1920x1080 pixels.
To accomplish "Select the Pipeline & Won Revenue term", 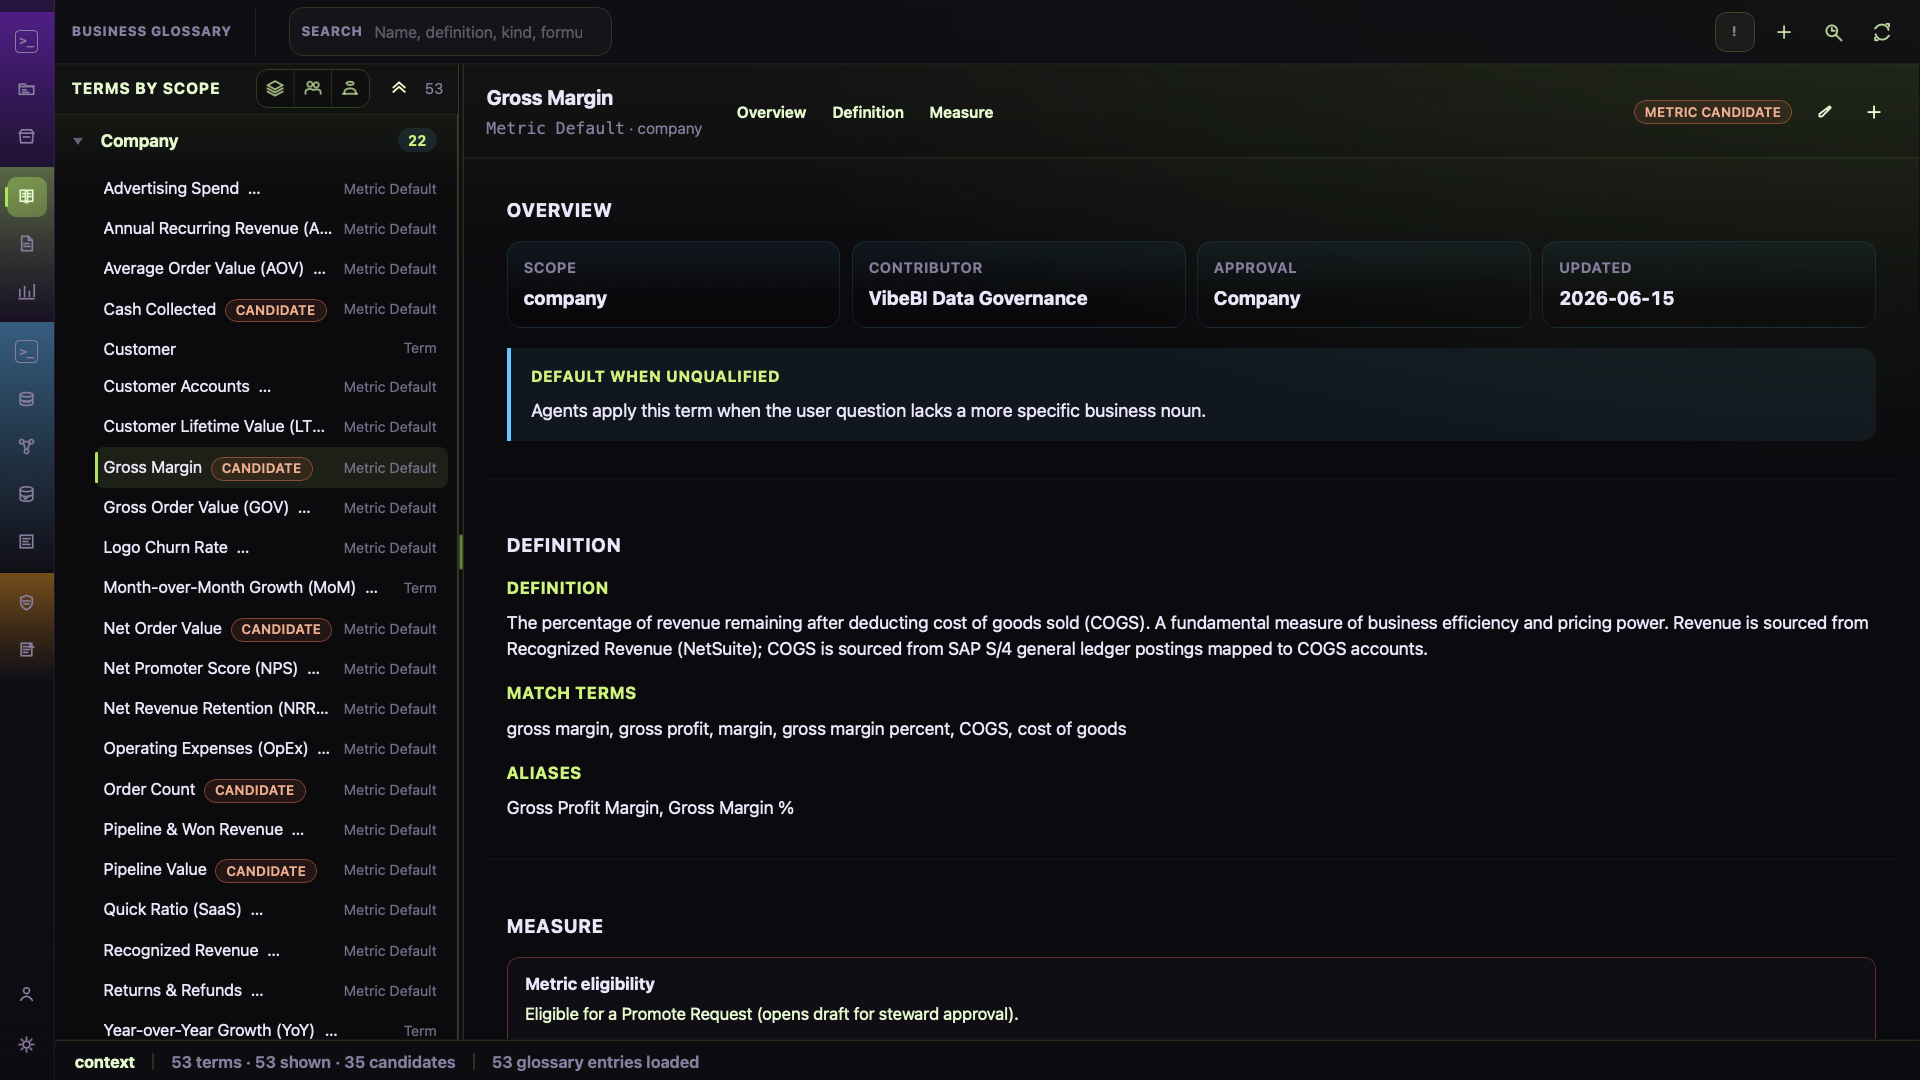I will (x=270, y=829).
